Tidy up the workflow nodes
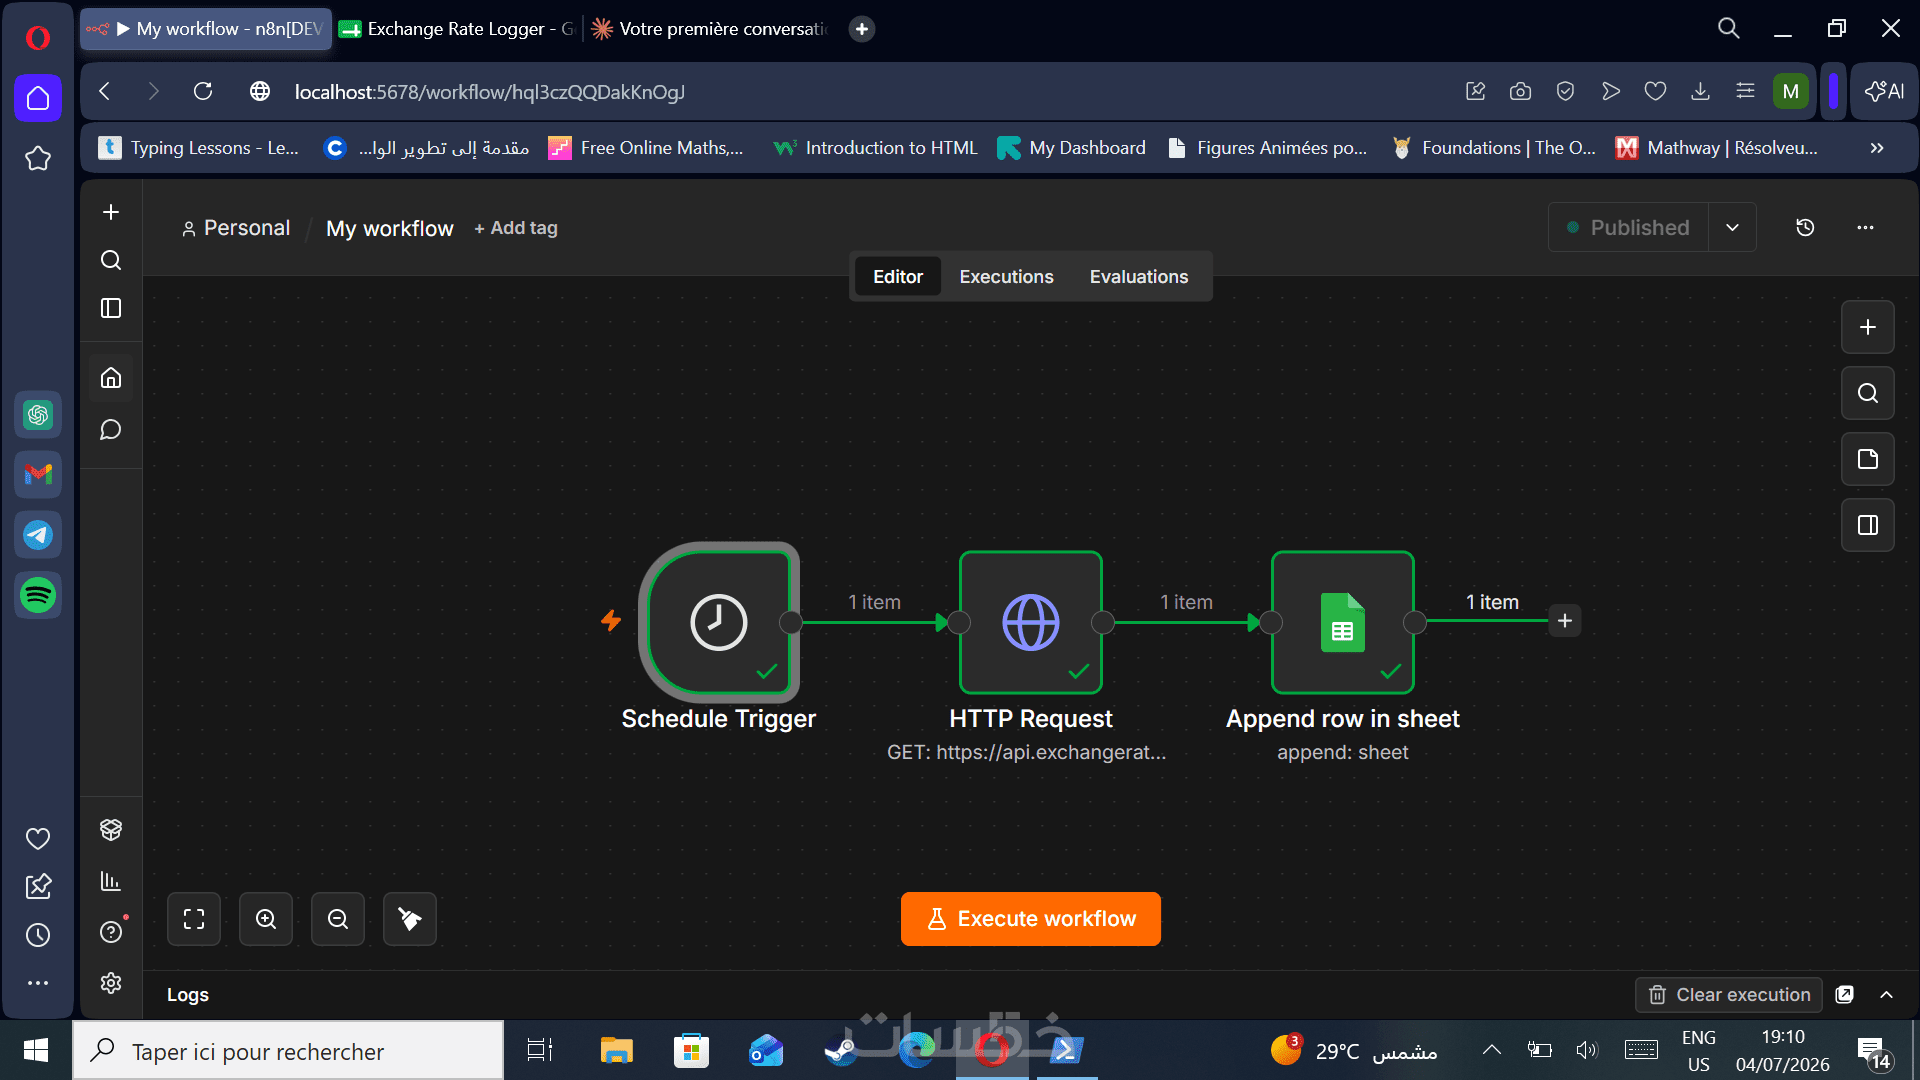1920x1080 pixels. pos(410,919)
